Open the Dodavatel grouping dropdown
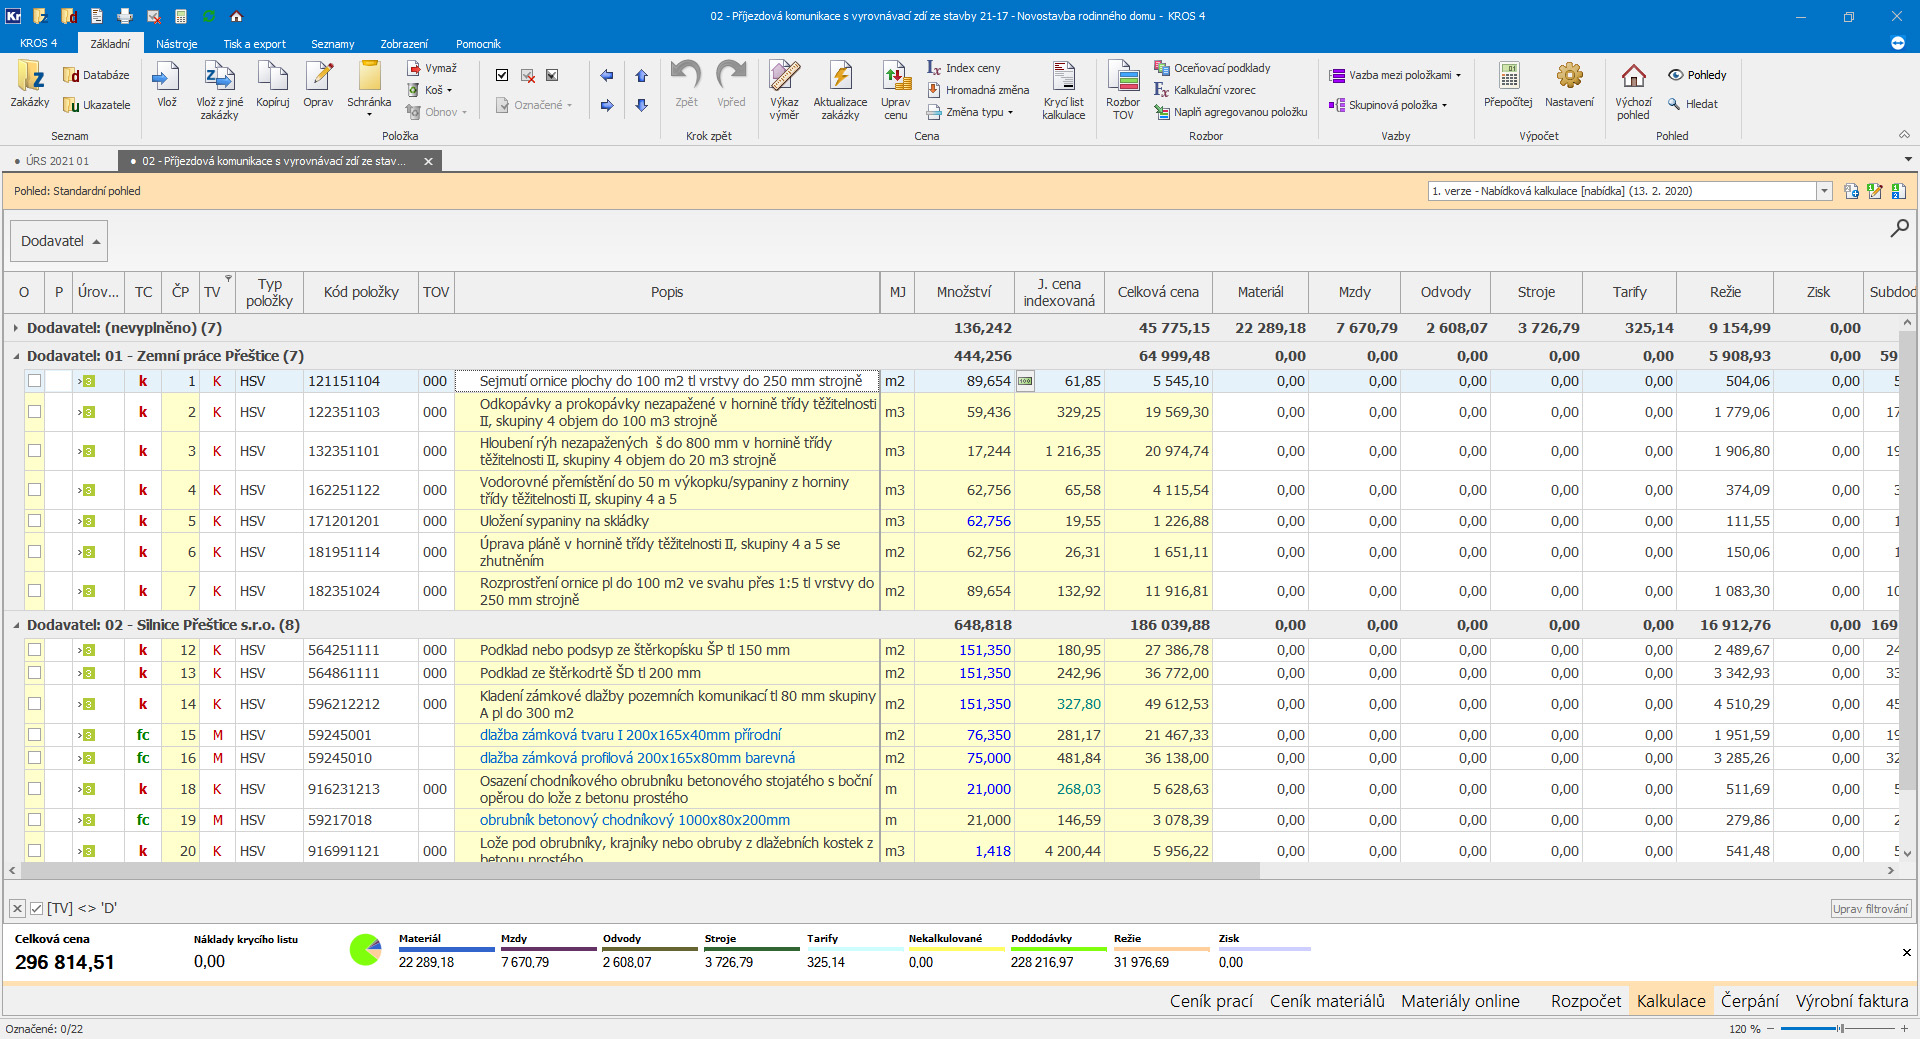The image size is (1920, 1039). 59,241
